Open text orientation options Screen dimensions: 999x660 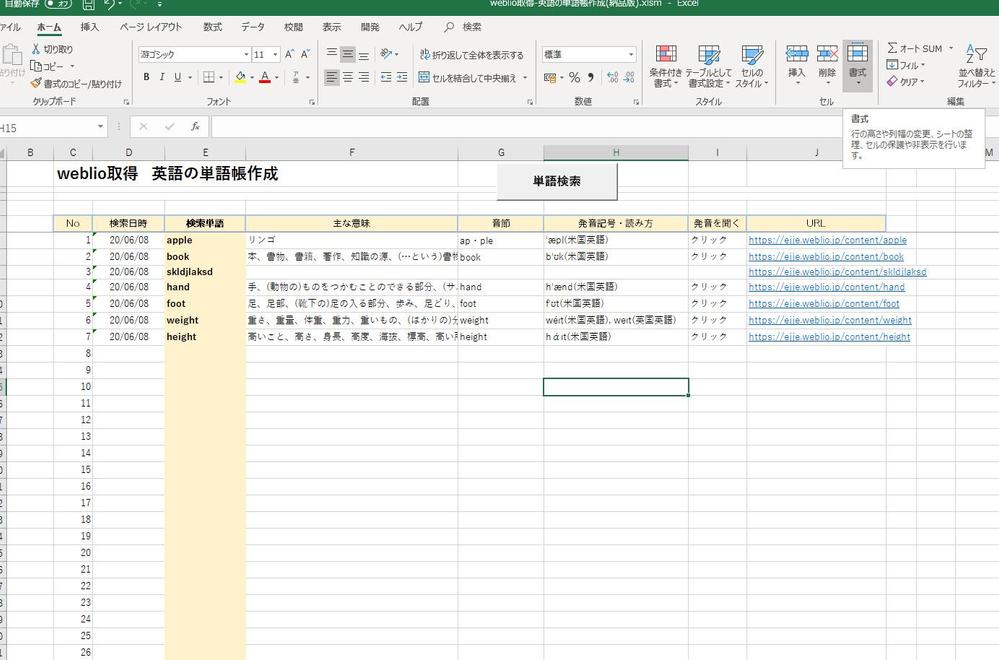click(389, 54)
